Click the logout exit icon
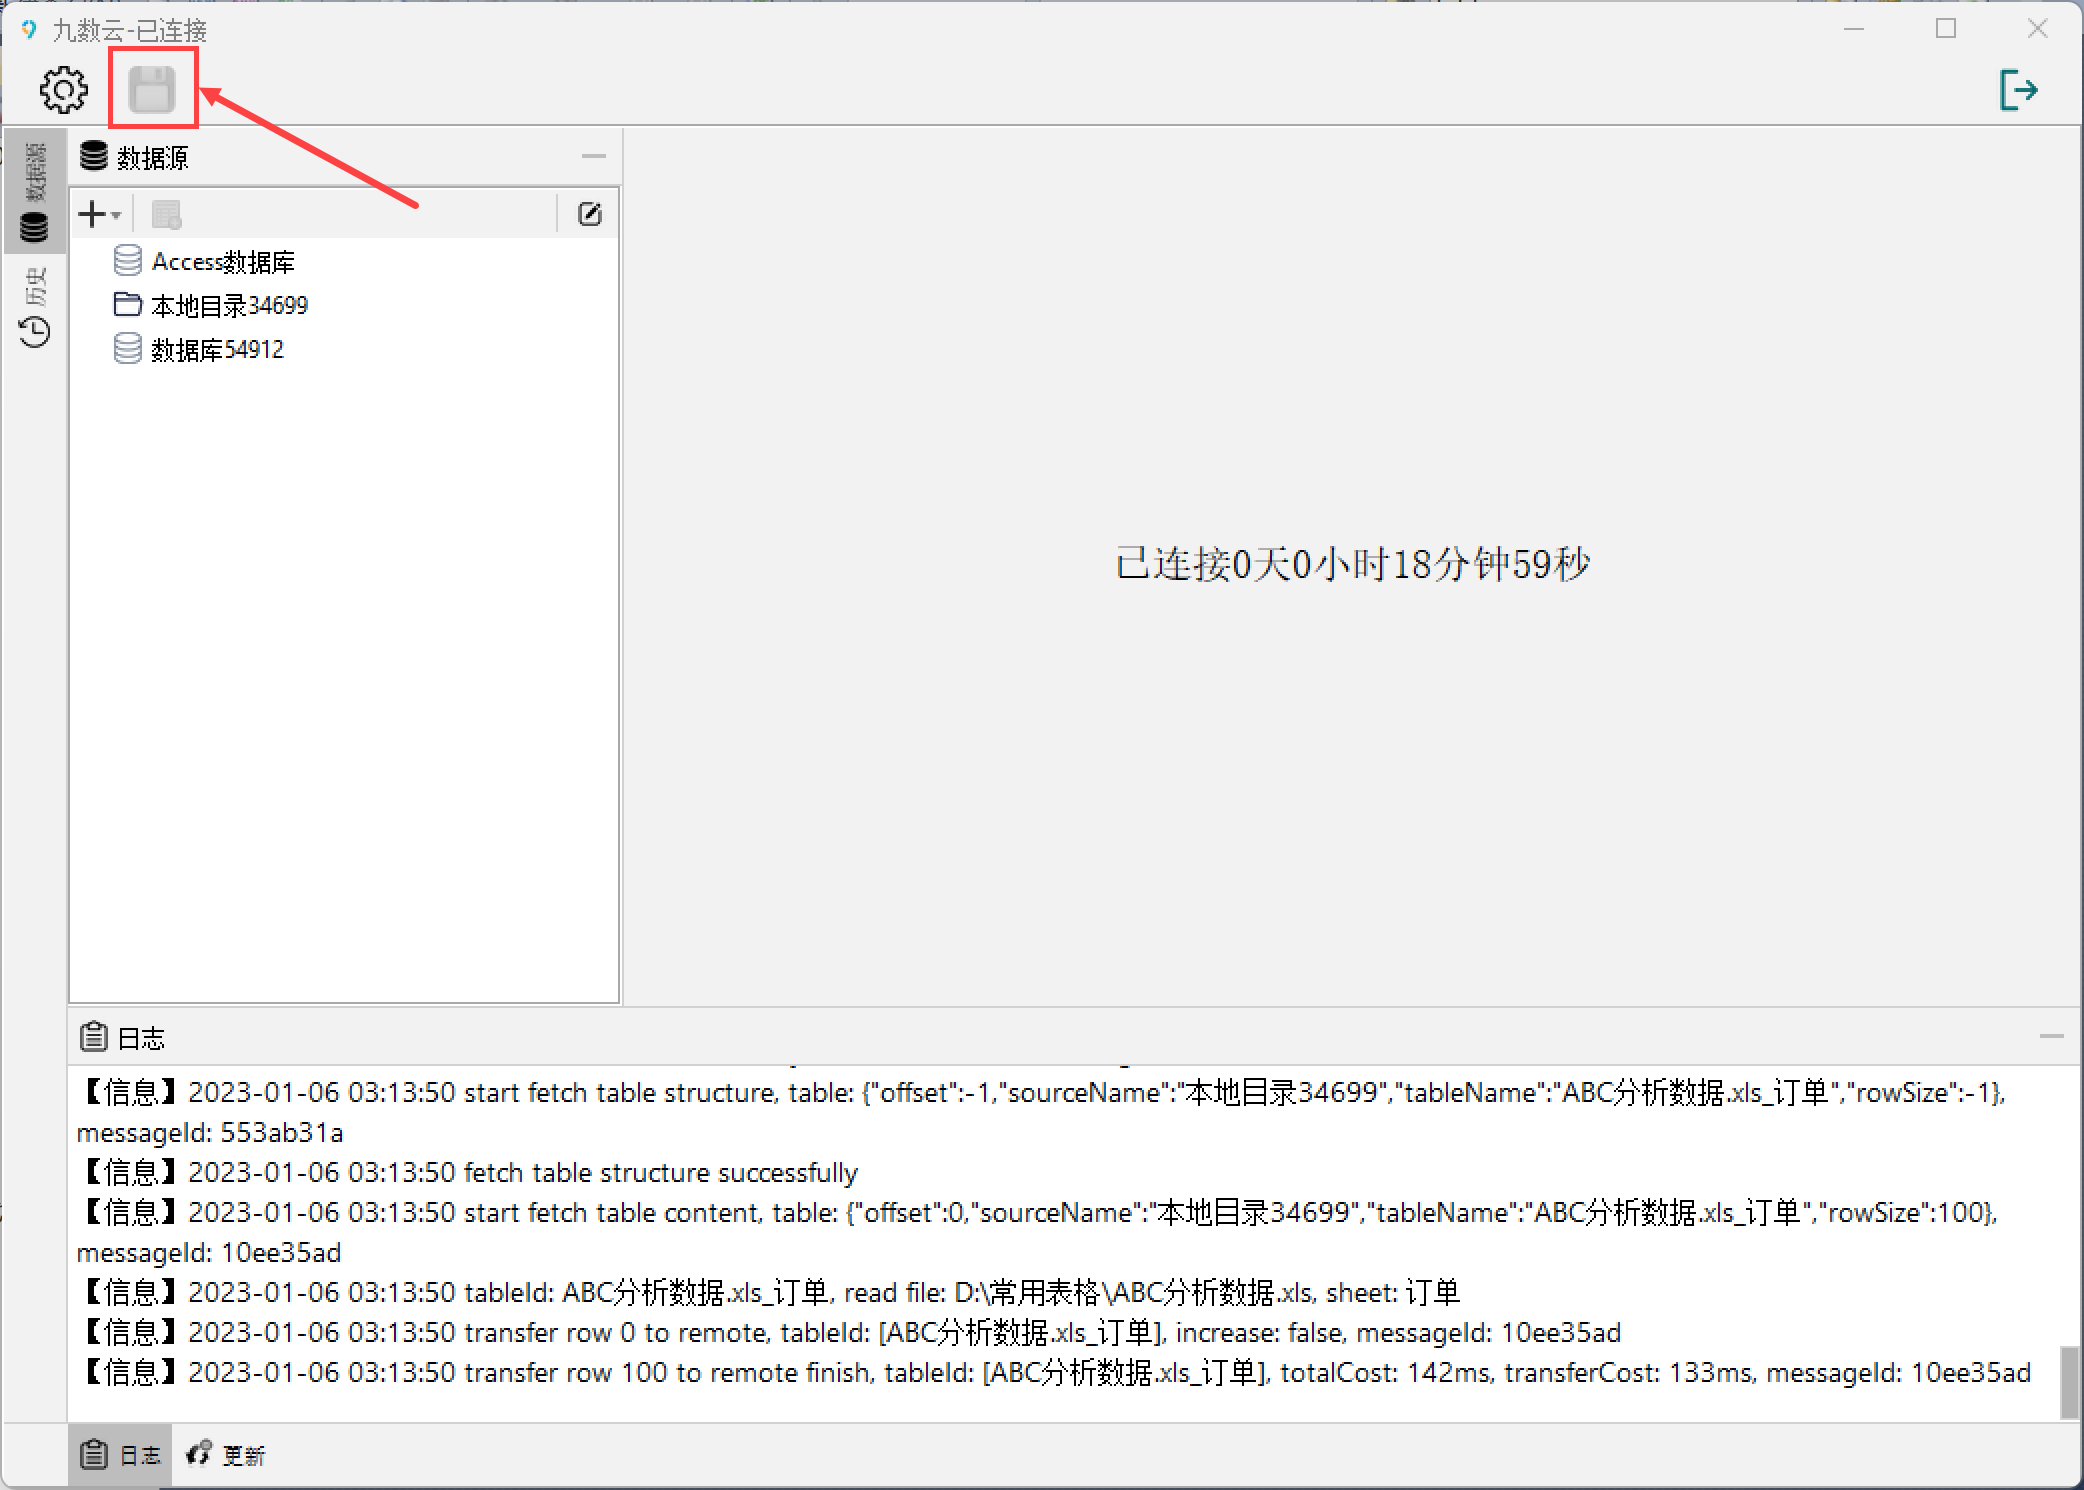This screenshot has width=2084, height=1490. point(2018,89)
